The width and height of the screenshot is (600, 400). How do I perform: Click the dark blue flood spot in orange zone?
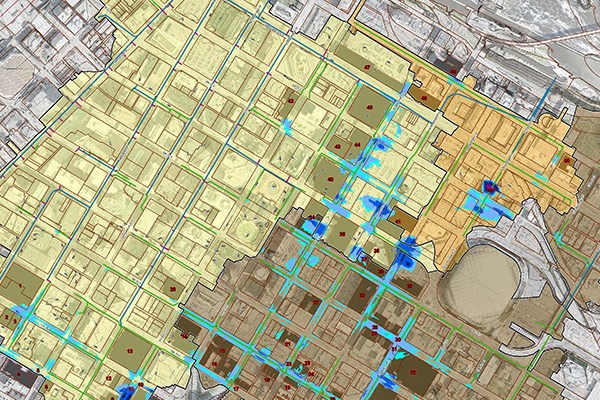(x=490, y=186)
